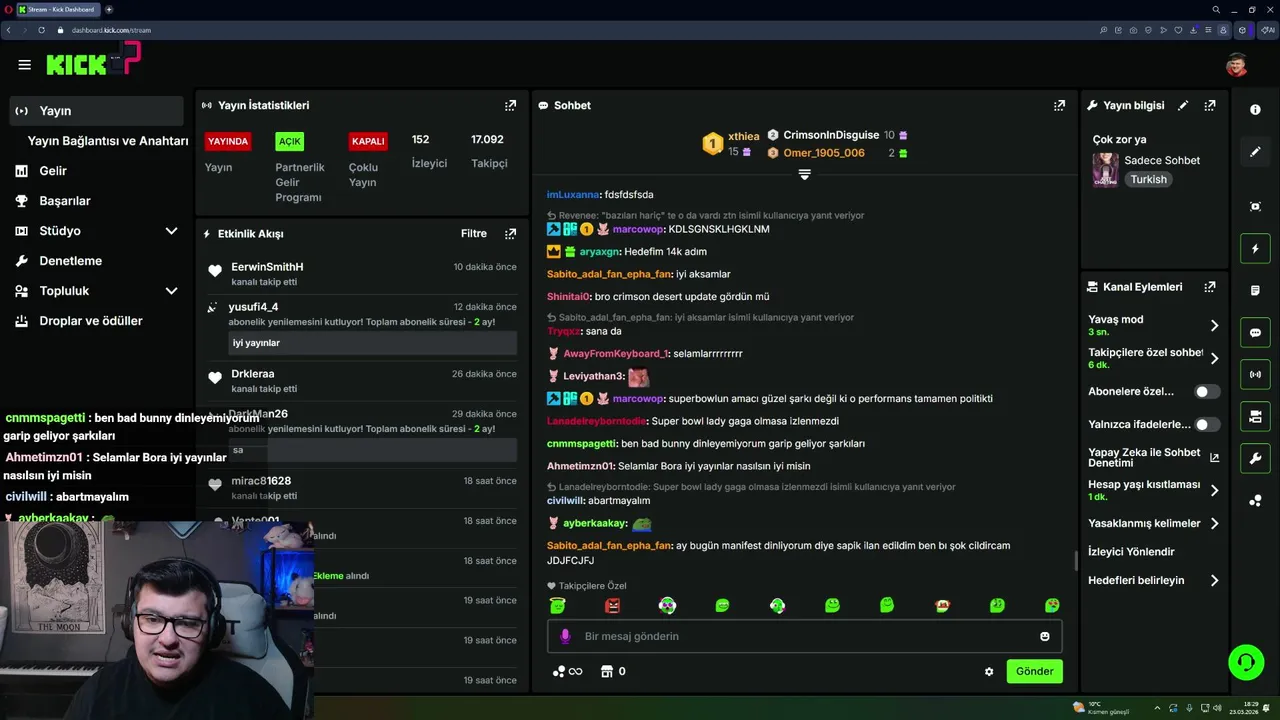This screenshot has width=1280, height=720.
Task: Click the Turkish language tag
Action: 1149,179
